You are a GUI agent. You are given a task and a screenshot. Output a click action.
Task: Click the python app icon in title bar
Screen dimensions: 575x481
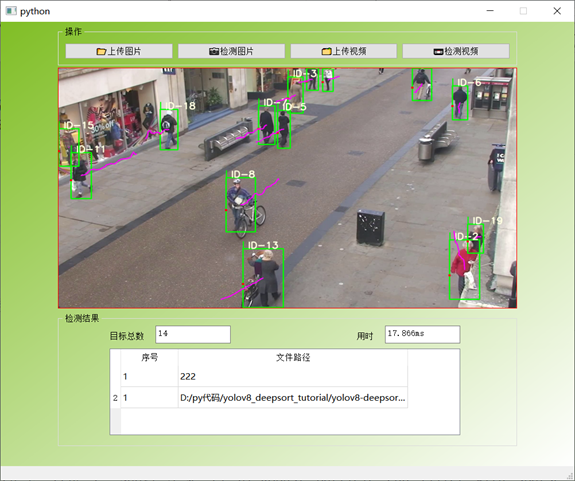coord(11,11)
